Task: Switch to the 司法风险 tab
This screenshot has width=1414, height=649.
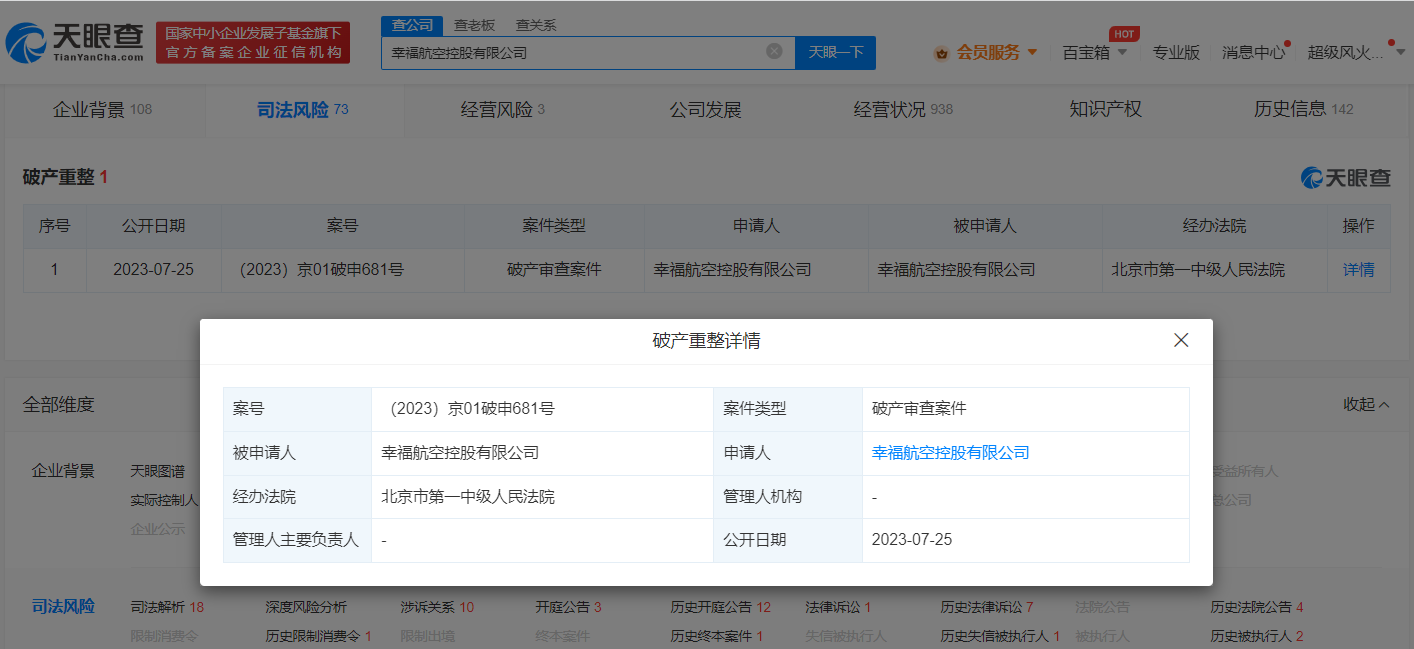Action: (303, 110)
